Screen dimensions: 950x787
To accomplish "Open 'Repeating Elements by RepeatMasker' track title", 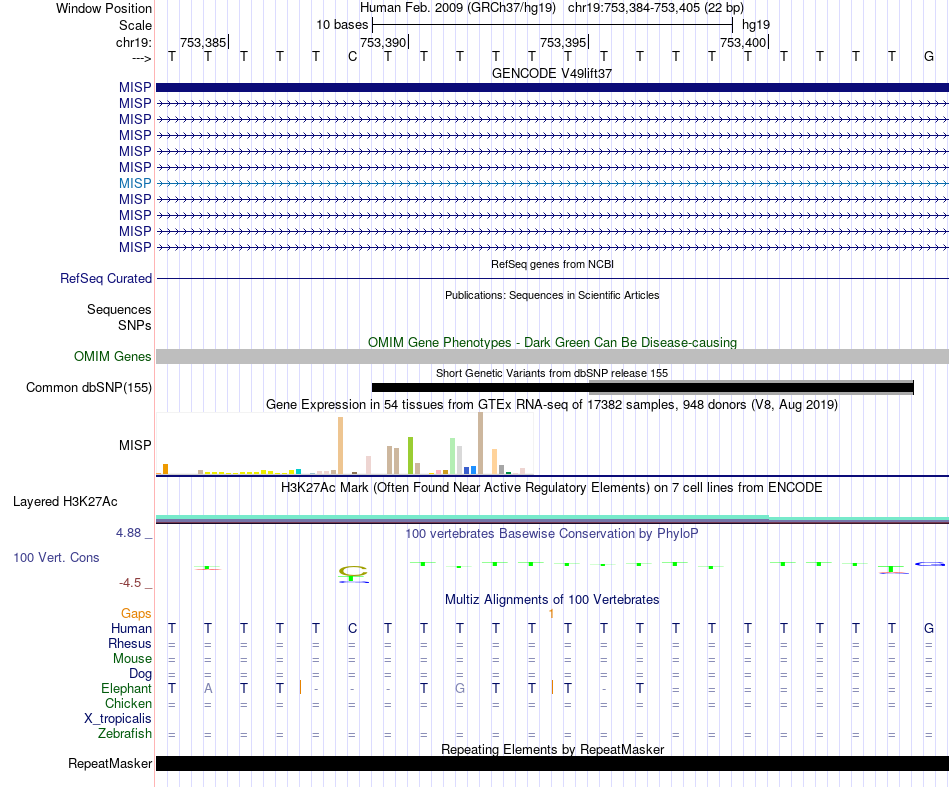I will click(x=552, y=749).
